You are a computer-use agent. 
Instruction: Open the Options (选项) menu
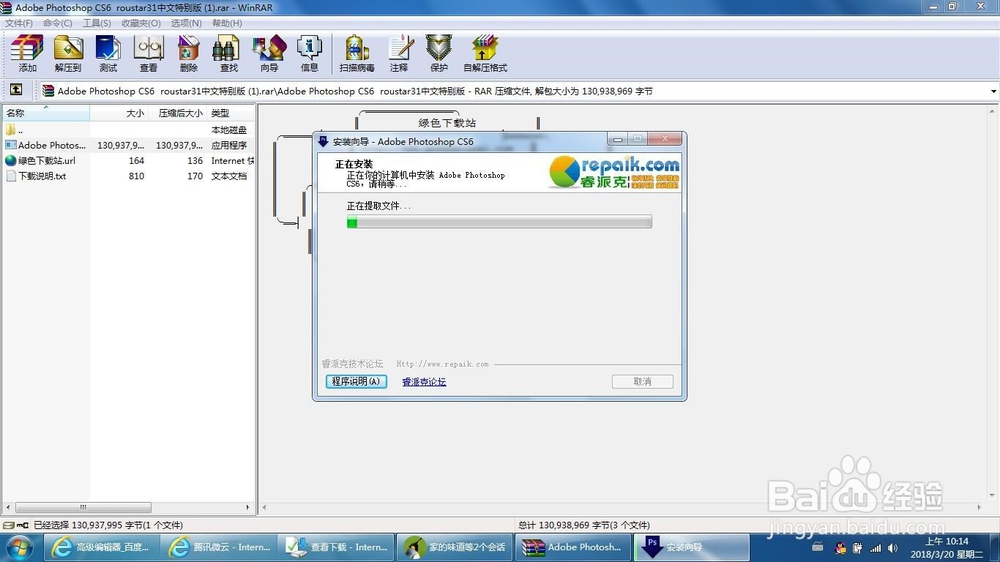coord(186,23)
